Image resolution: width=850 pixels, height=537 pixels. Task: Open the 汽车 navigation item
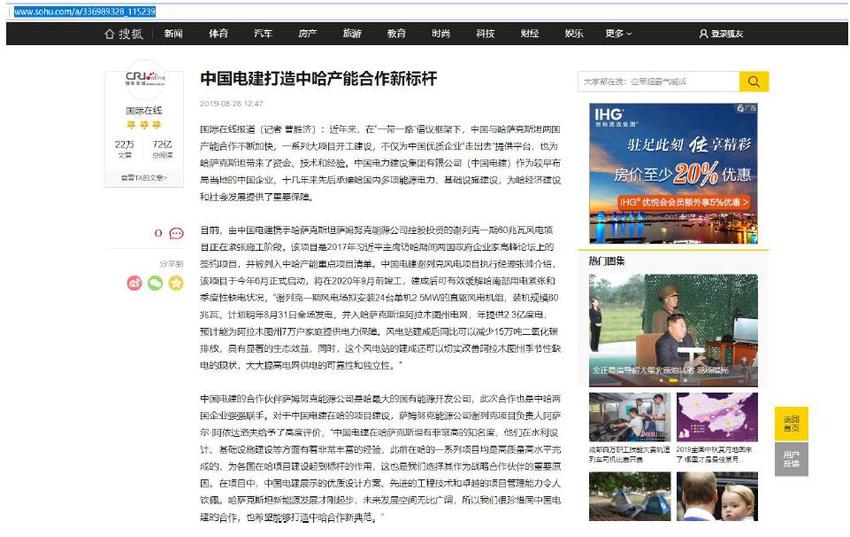tap(263, 34)
